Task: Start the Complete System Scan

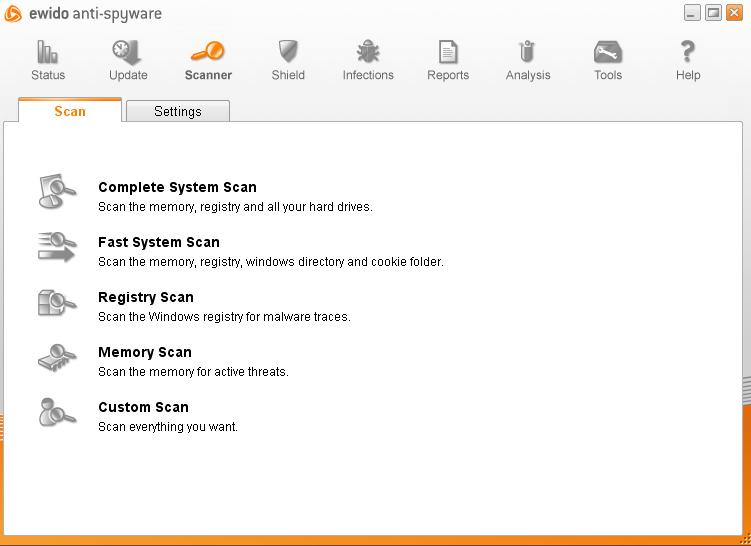Action: pyautogui.click(x=177, y=187)
